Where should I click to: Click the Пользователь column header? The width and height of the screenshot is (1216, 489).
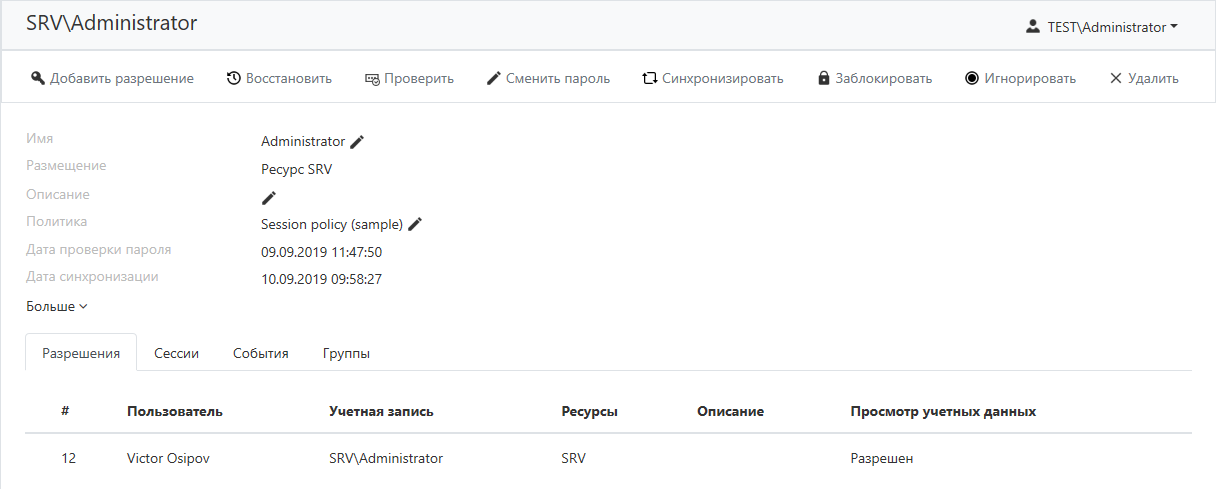[x=175, y=411]
